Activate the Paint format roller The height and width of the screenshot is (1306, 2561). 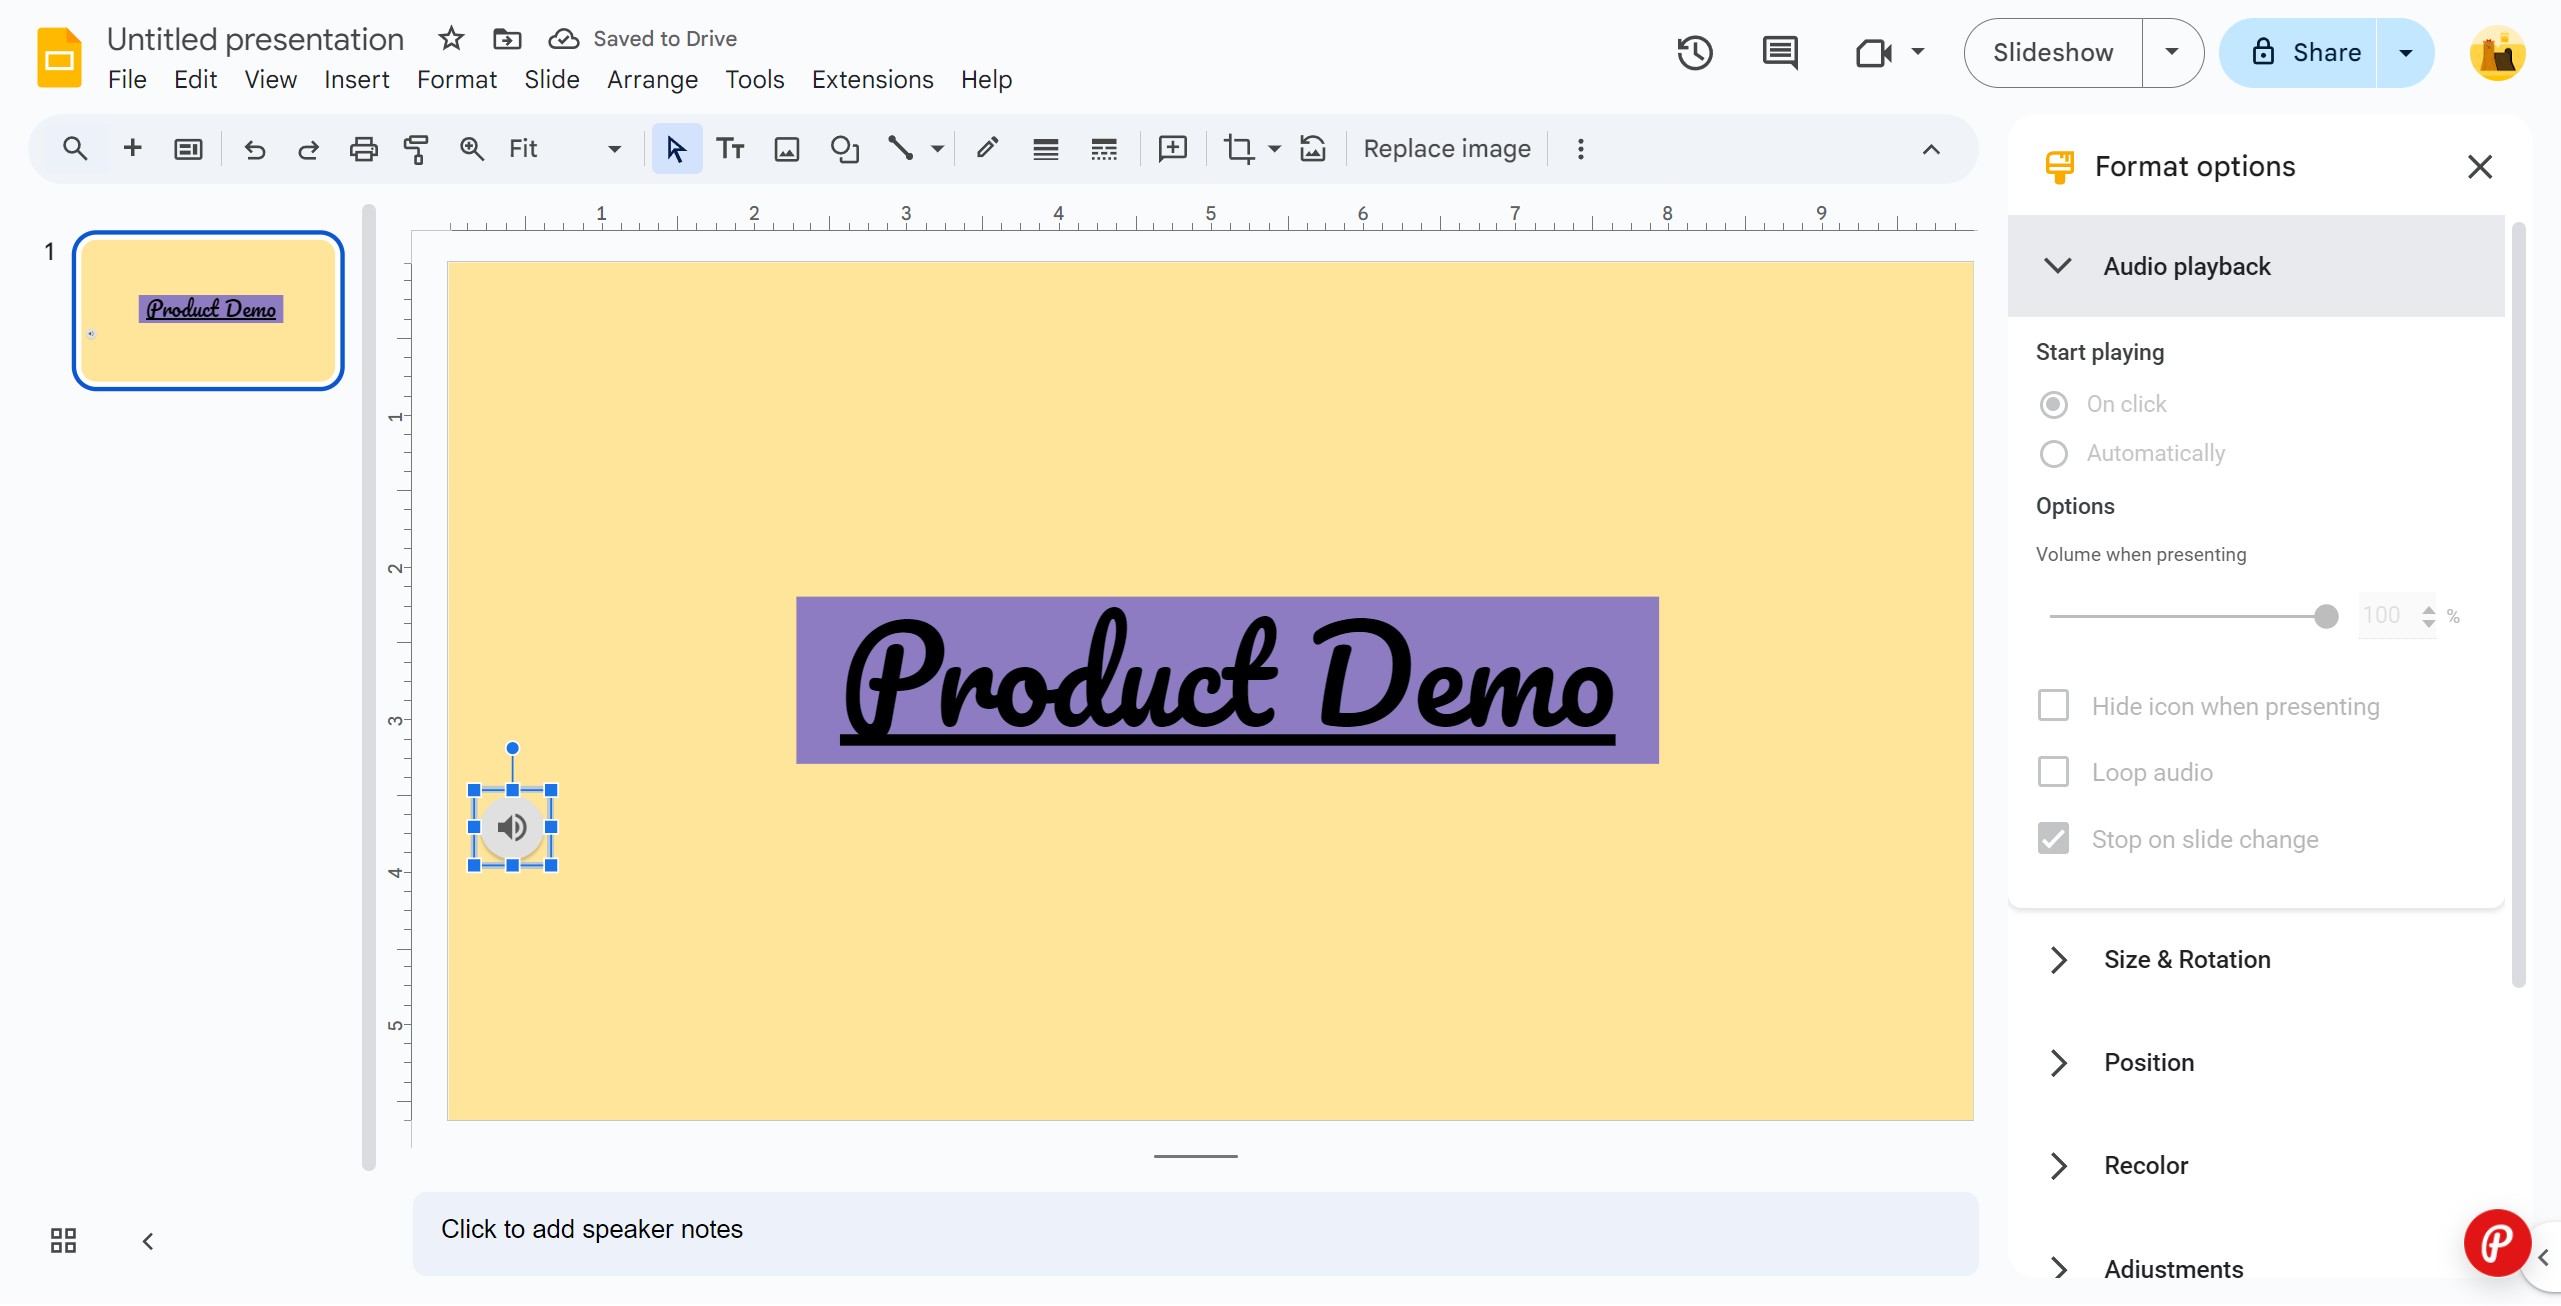click(x=416, y=149)
